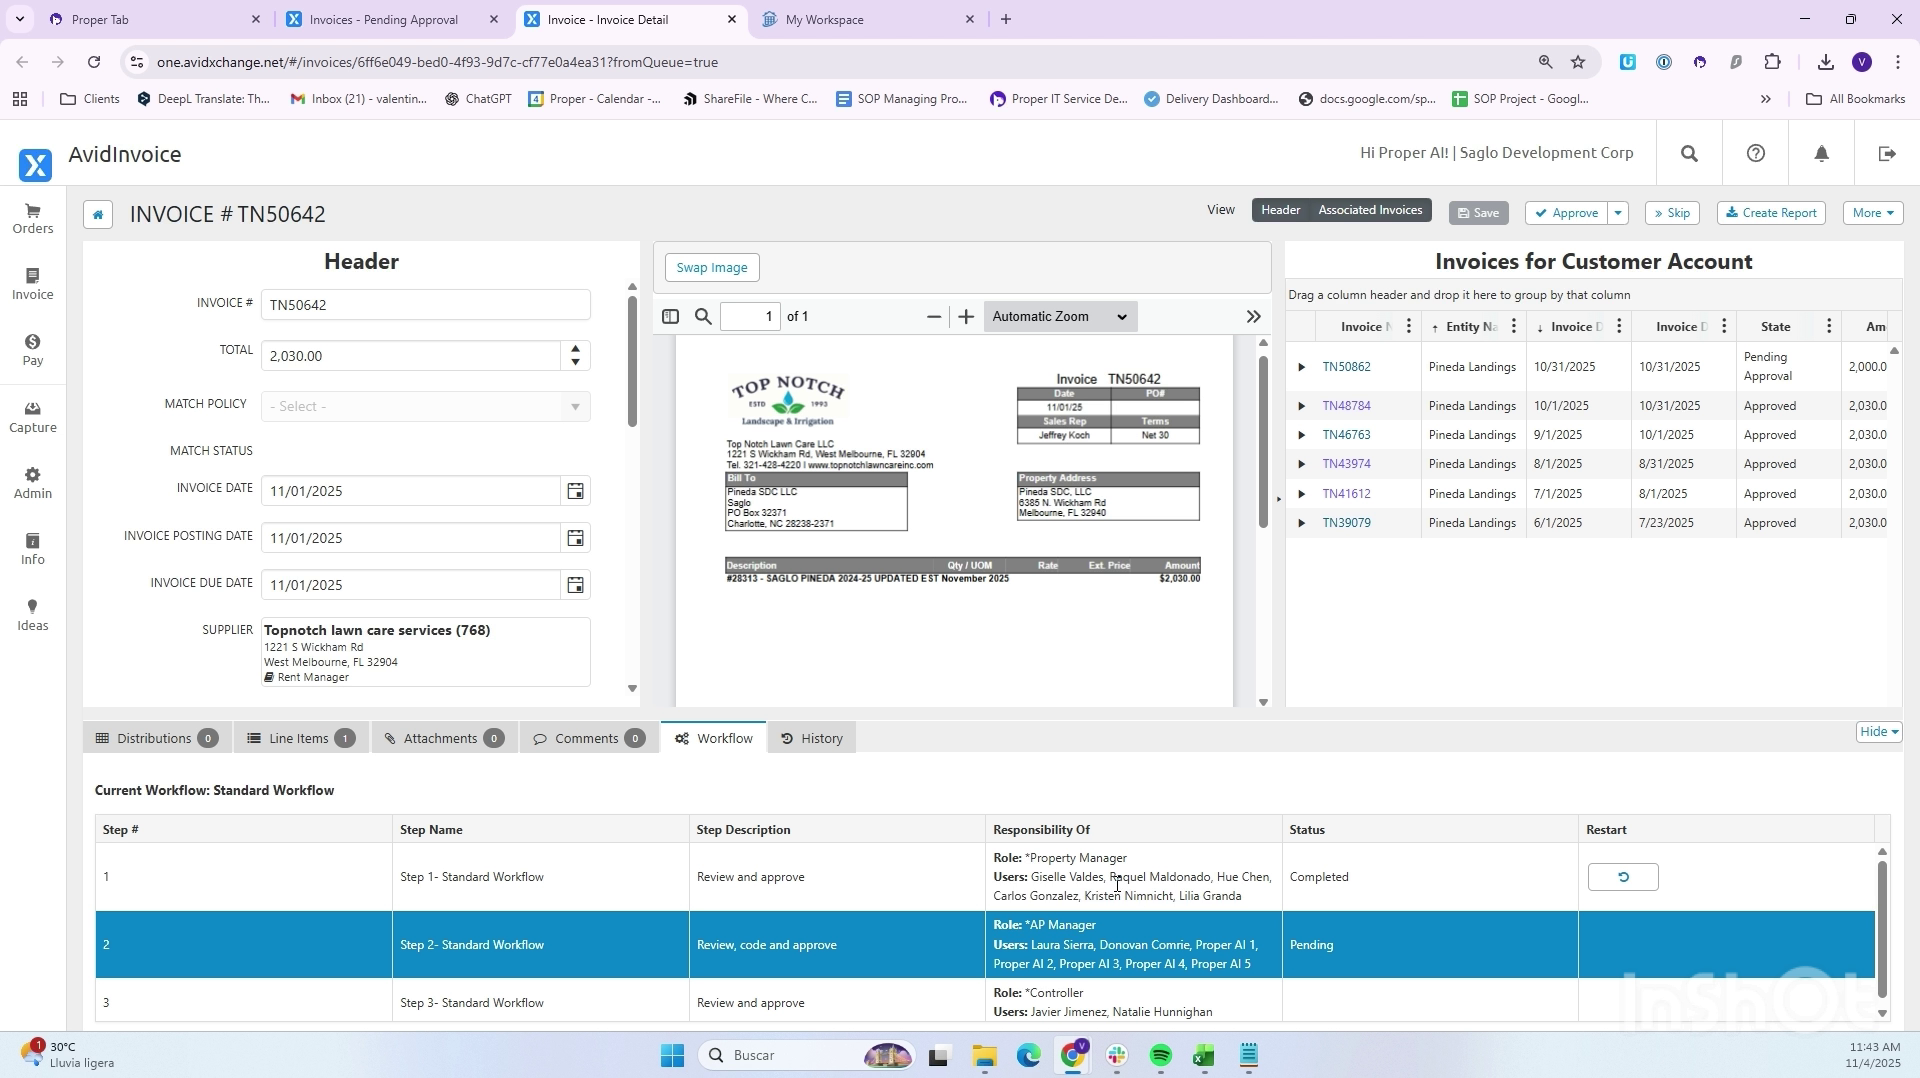The height and width of the screenshot is (1078, 1920).
Task: Switch view to Associated Invoices
Action: (1370, 210)
